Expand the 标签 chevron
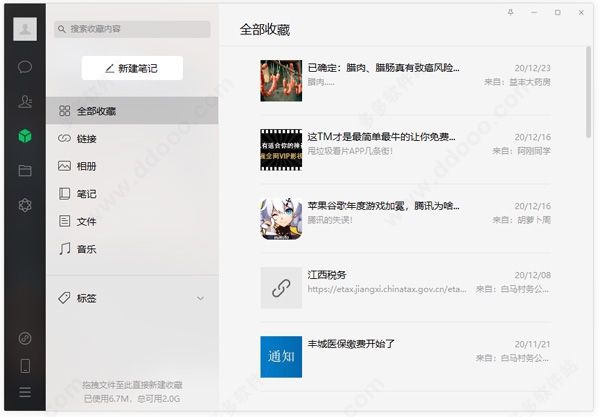The width and height of the screenshot is (600, 417). pyautogui.click(x=201, y=298)
